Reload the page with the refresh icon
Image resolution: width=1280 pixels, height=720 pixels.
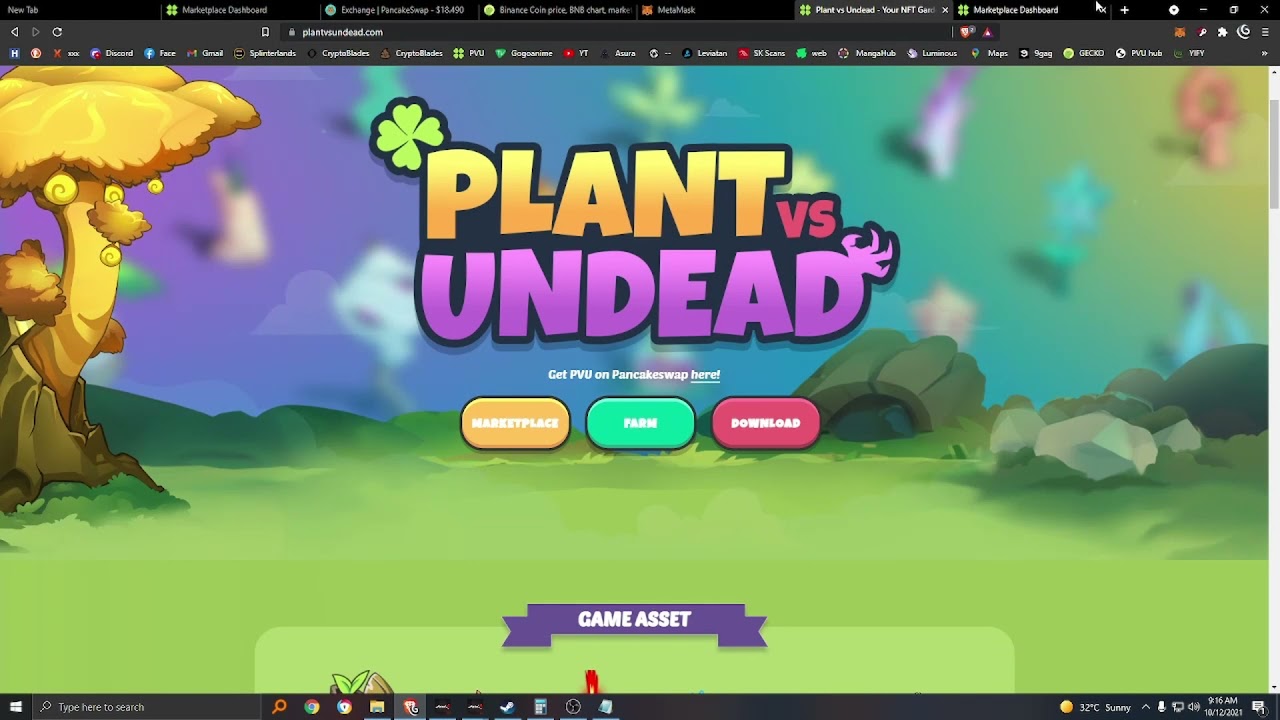(x=57, y=32)
